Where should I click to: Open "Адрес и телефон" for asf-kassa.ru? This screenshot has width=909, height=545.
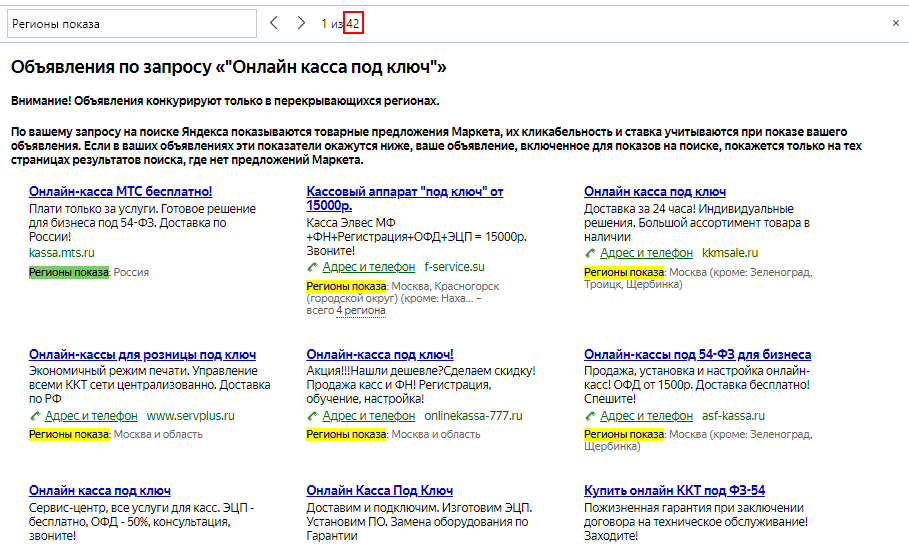coord(646,416)
